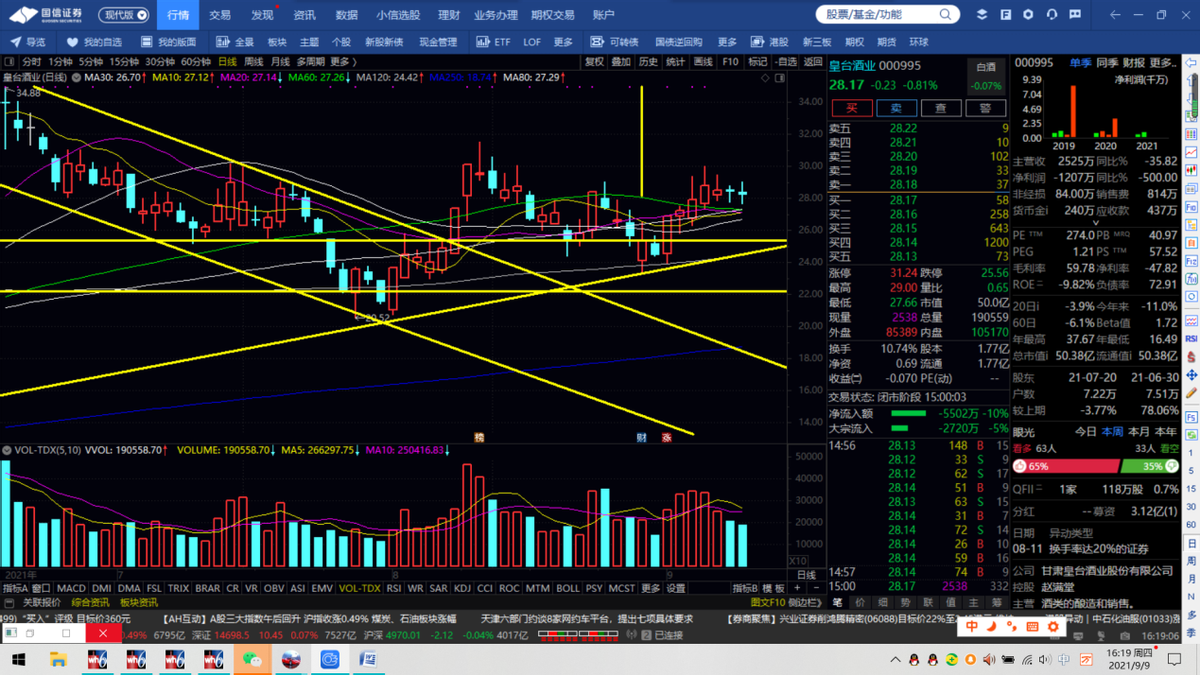This screenshot has height=675, width=1200.
Task: Click the 我的版面 layout icon
Action: [x=147, y=42]
